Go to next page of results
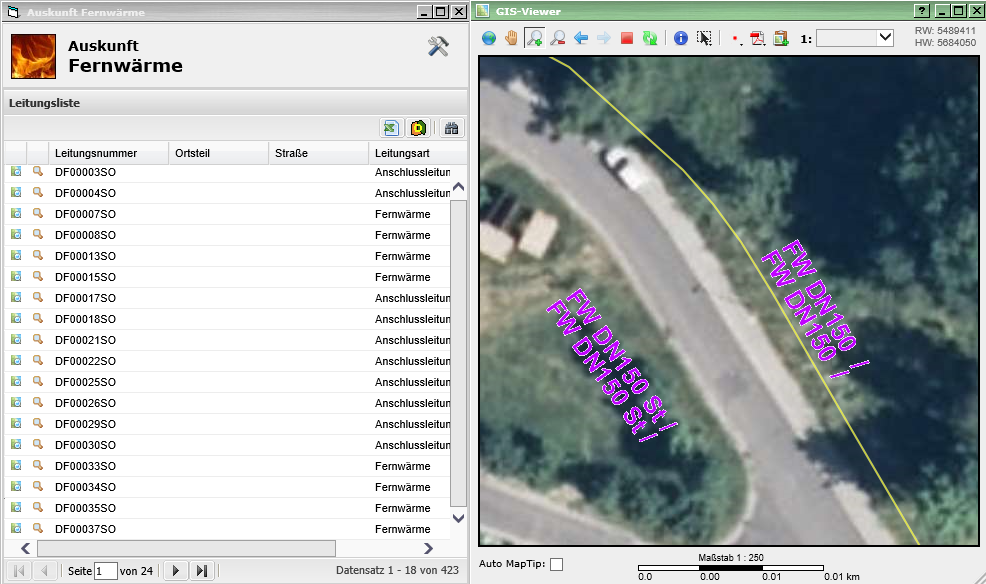 176,571
